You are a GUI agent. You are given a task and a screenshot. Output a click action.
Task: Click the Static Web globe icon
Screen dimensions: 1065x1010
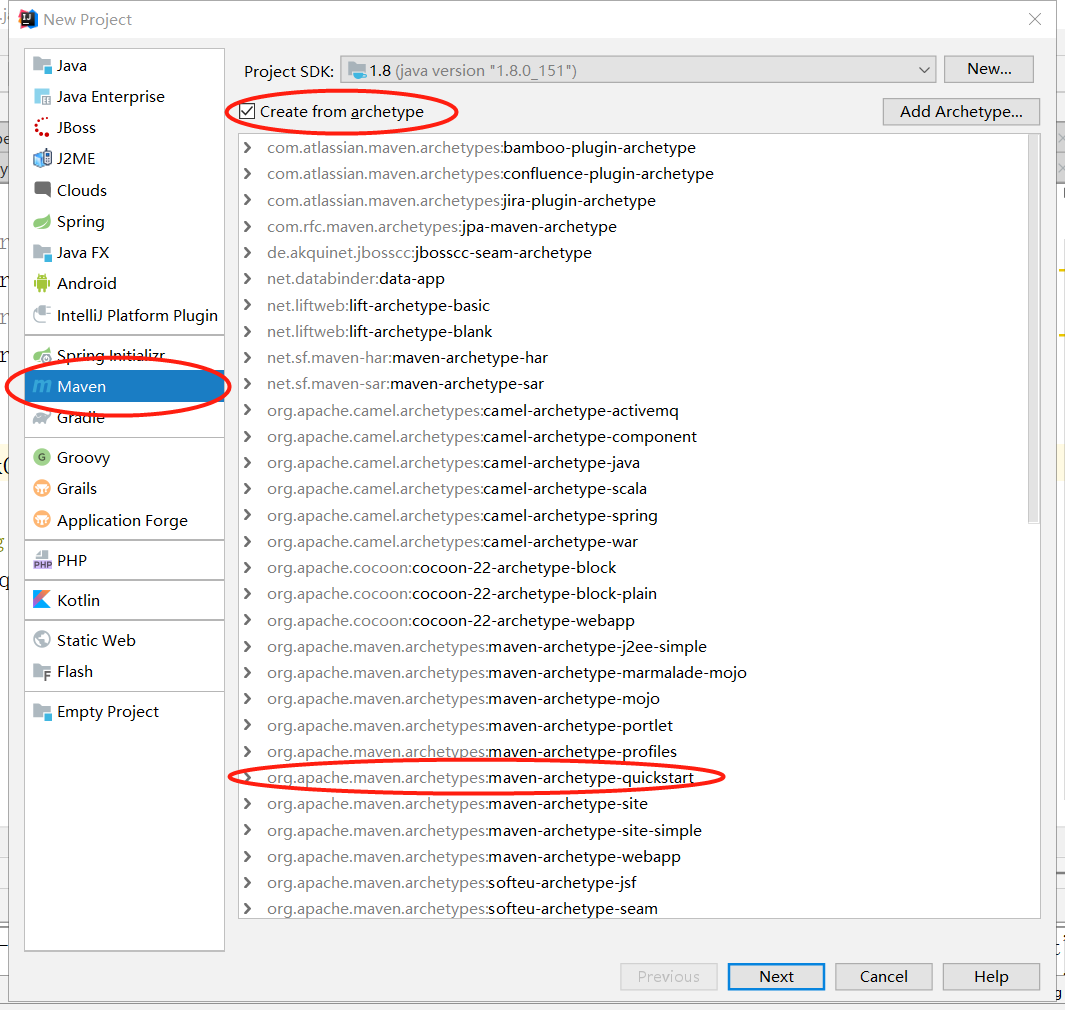click(42, 640)
